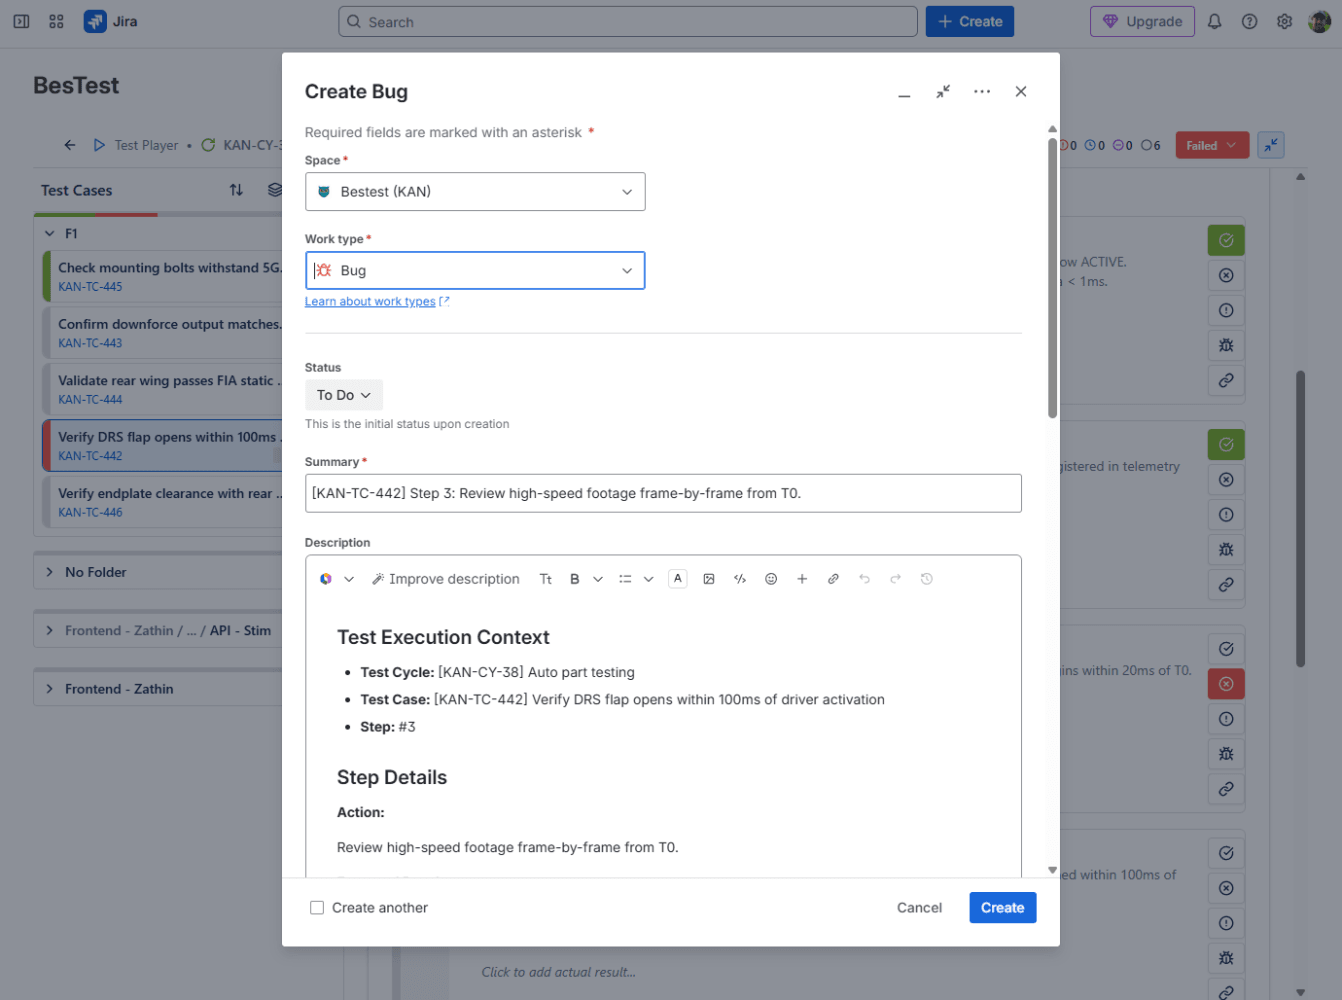Focus the Summary input field
Screen dimensions: 1342x1000
coord(663,493)
